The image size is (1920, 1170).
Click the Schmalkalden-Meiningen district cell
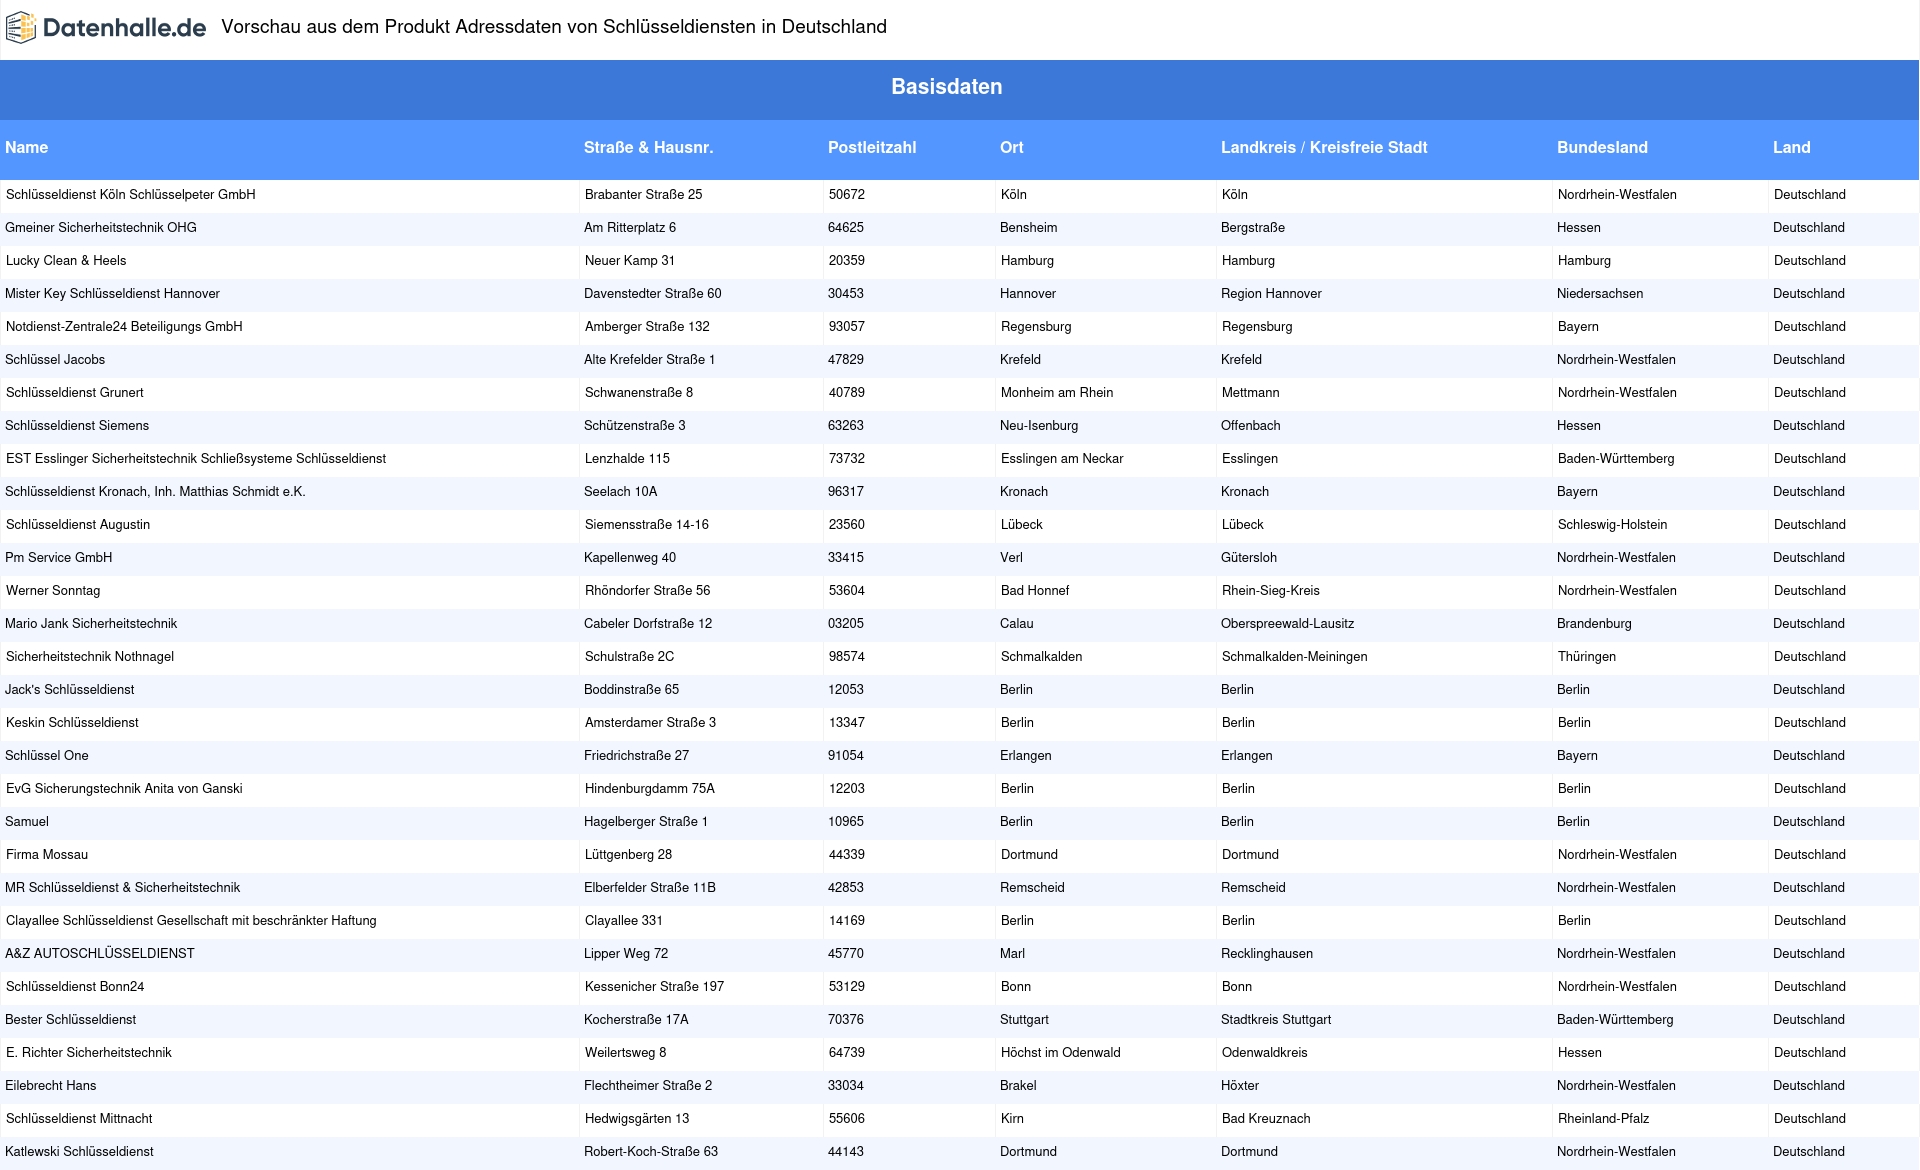click(x=1295, y=657)
